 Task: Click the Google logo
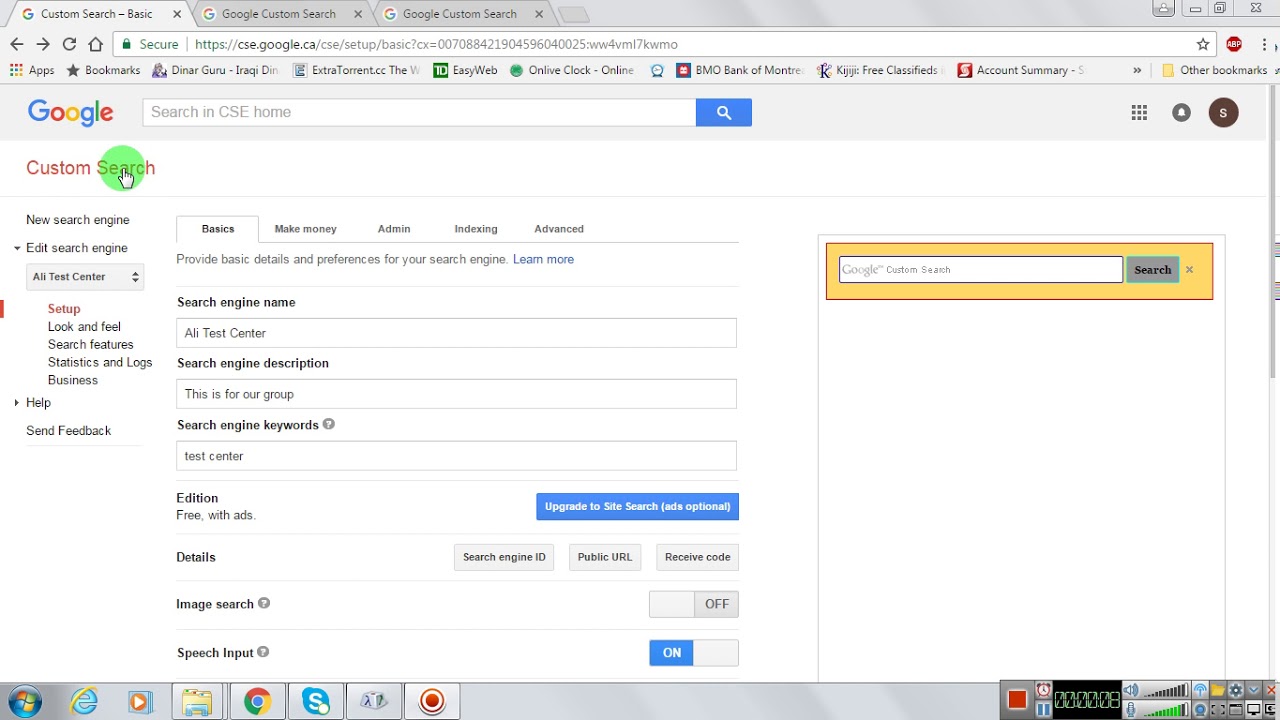pyautogui.click(x=70, y=112)
